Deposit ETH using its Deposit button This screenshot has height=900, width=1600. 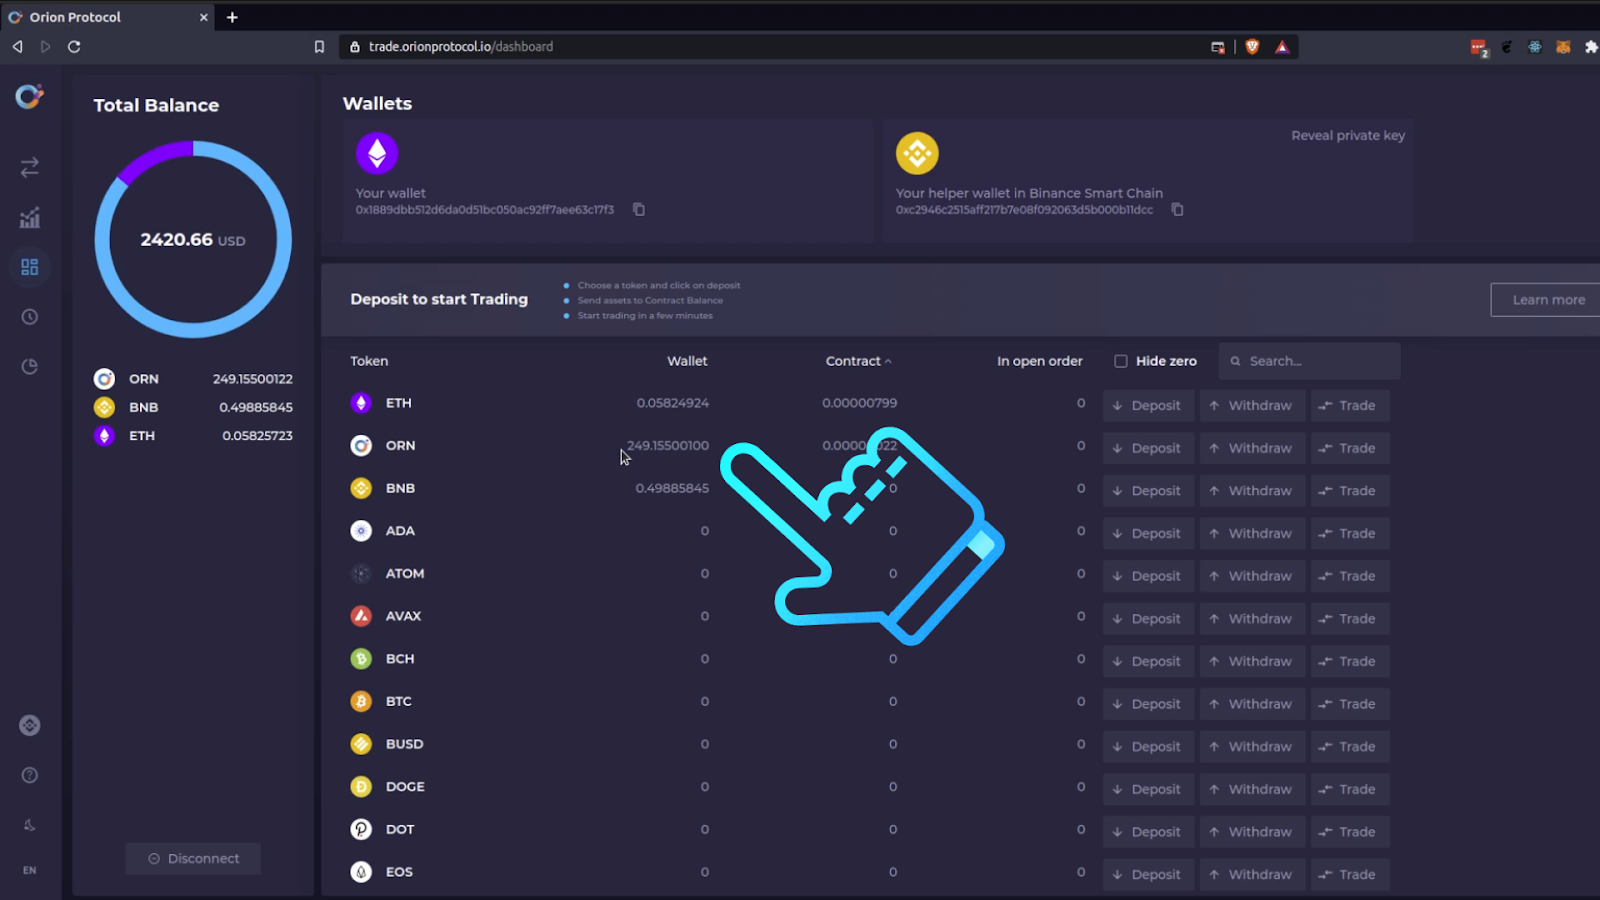[1149, 405]
